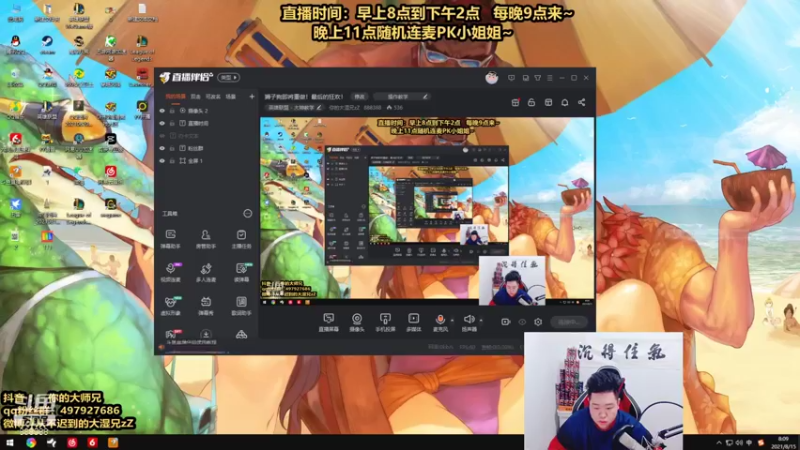Open the Steam desktop shortcut

47,44
